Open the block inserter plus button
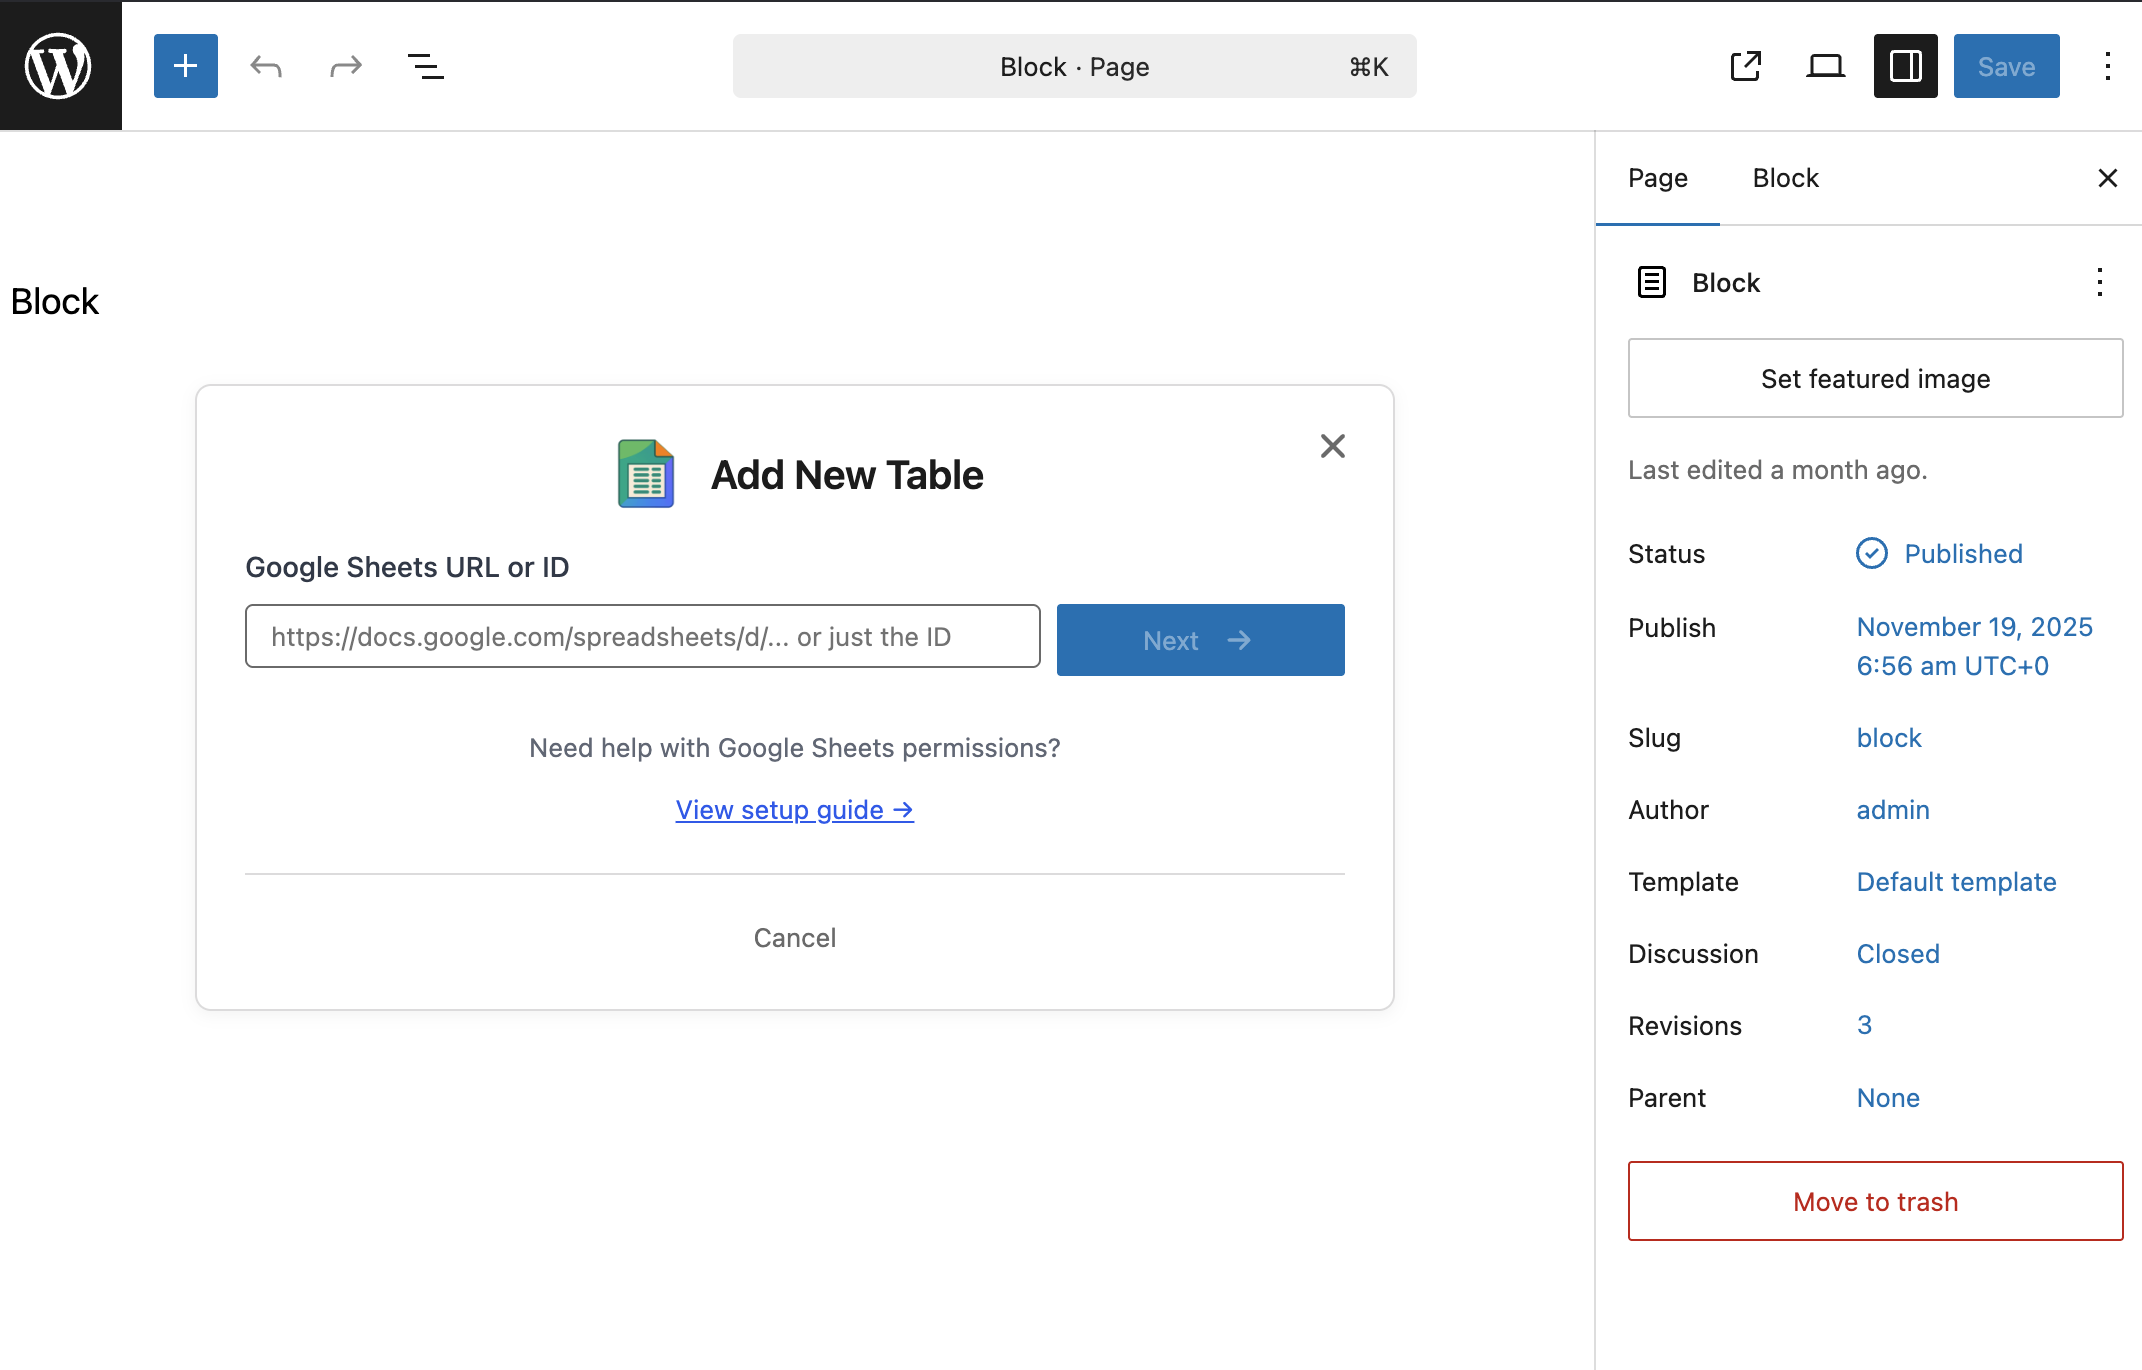The width and height of the screenshot is (2142, 1370). pos(186,66)
